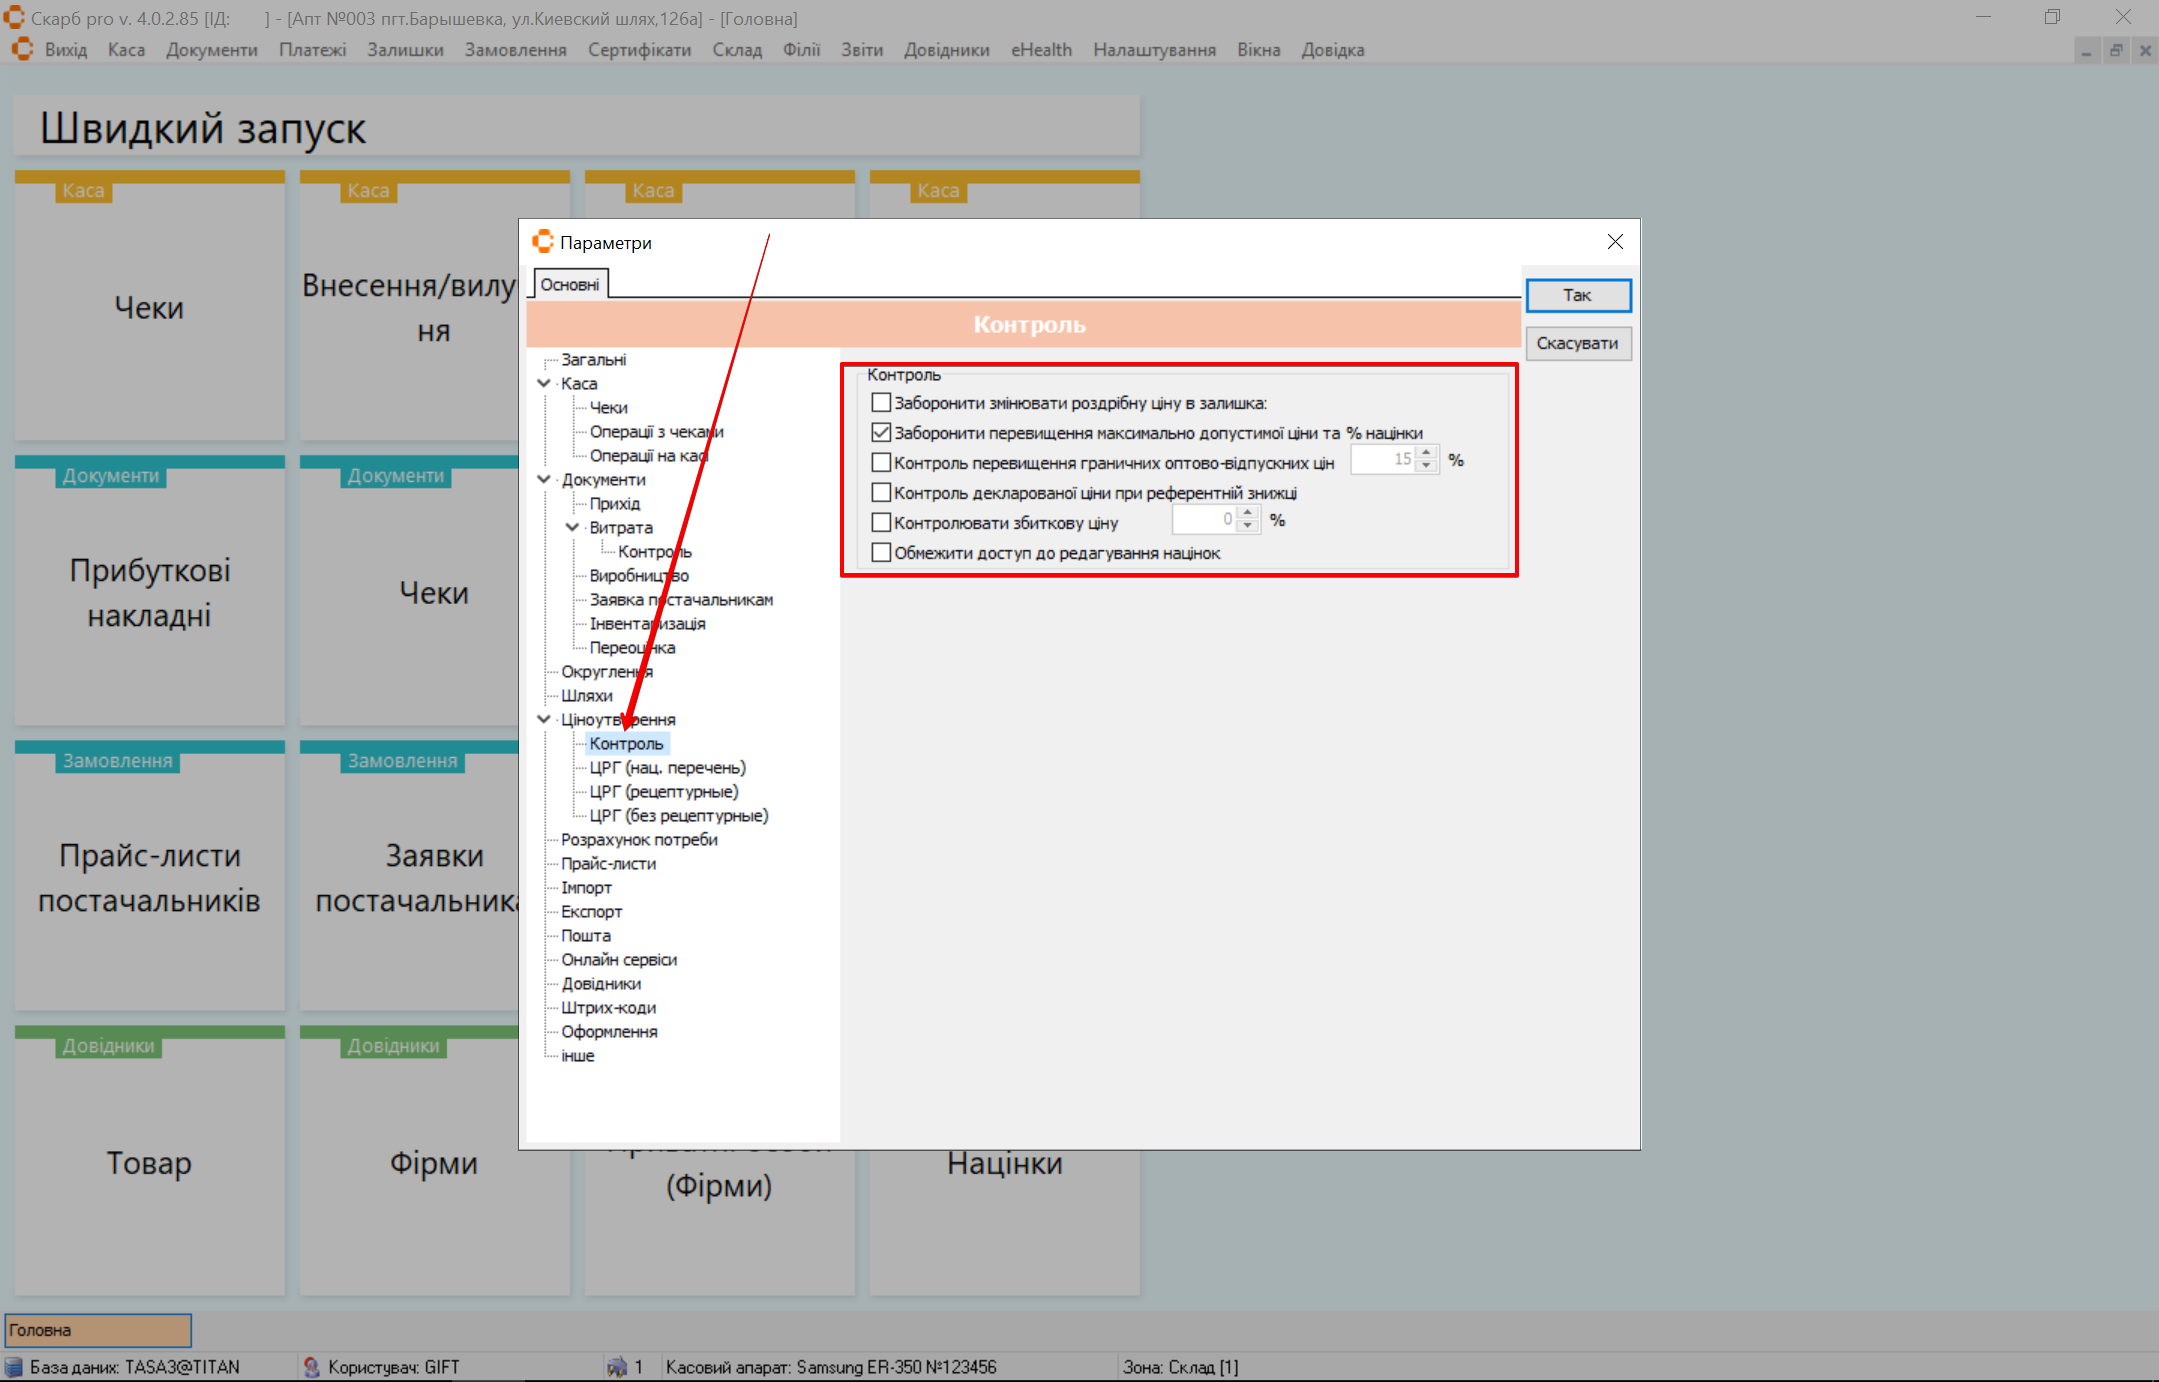
Task: Open the Налаштування menu
Action: click(x=1154, y=50)
